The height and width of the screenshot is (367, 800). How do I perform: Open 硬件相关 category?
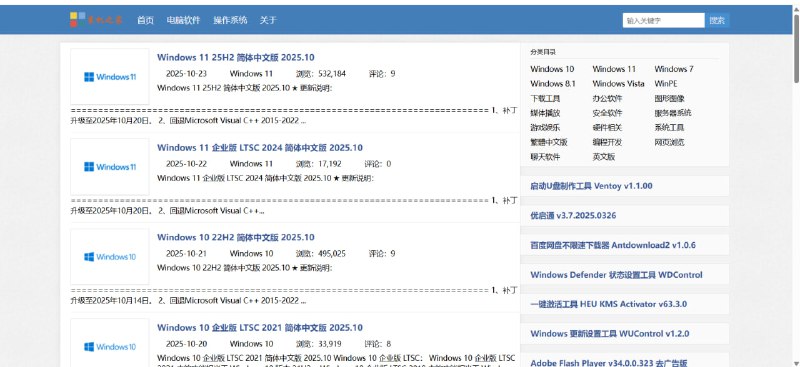click(x=607, y=128)
